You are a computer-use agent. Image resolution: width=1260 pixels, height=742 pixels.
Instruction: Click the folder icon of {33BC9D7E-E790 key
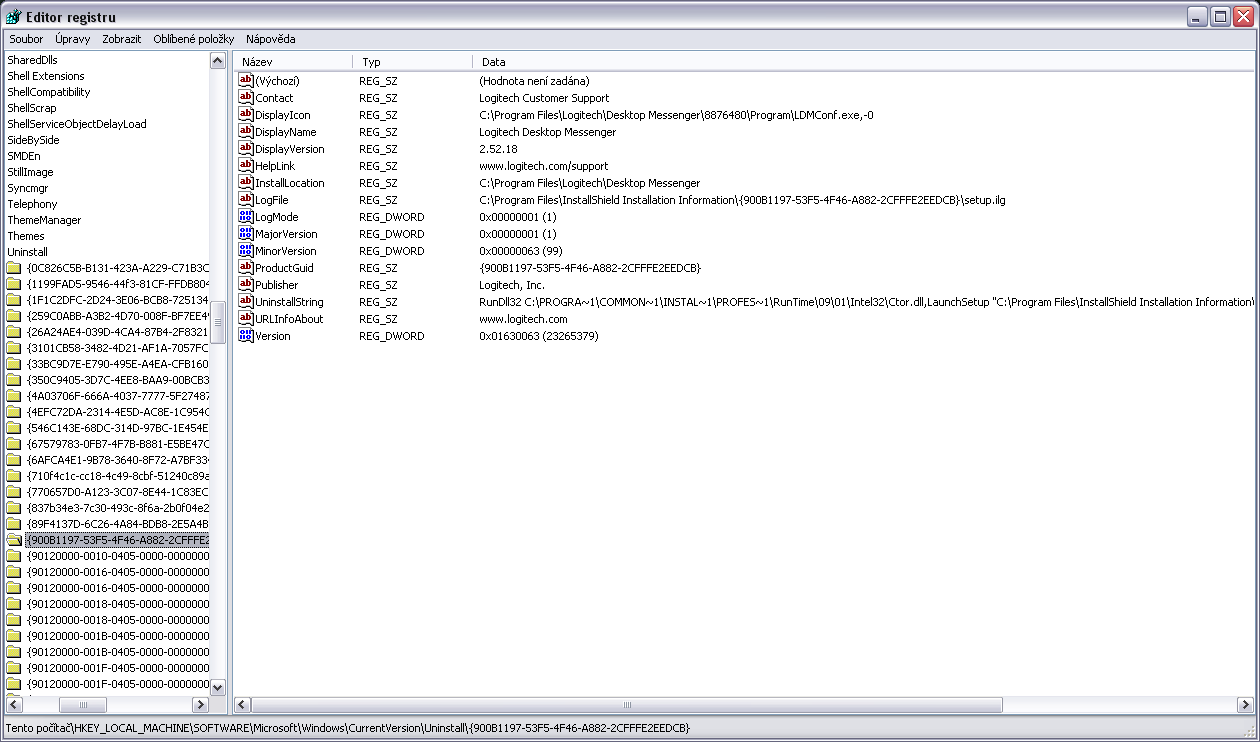[14, 364]
